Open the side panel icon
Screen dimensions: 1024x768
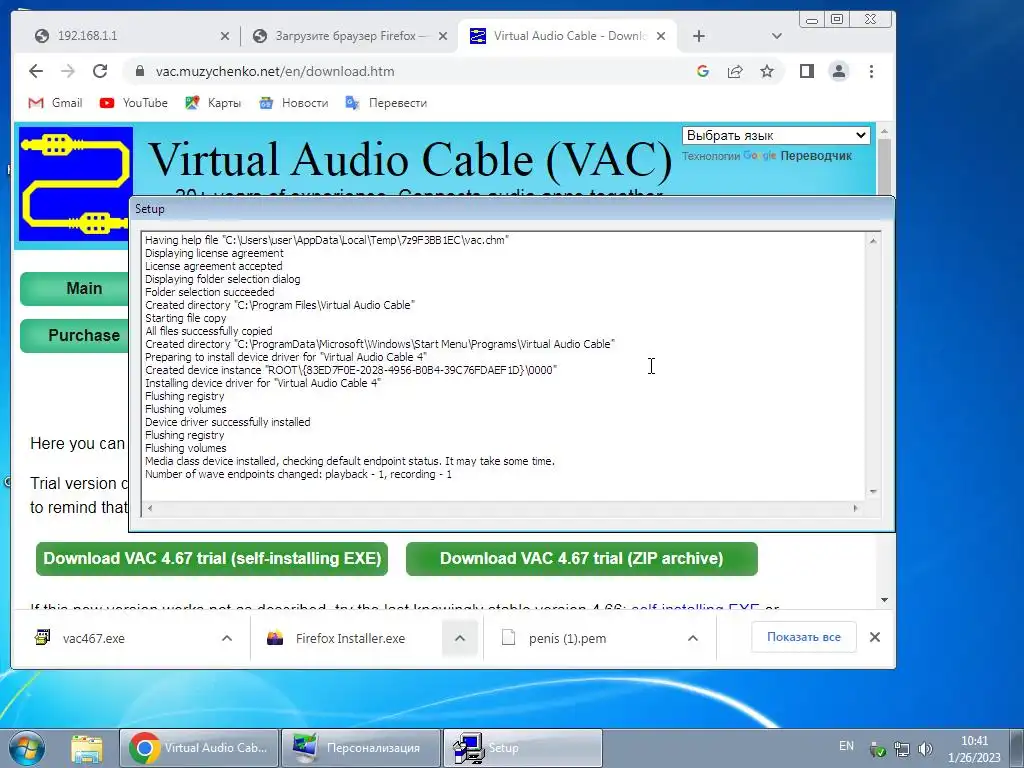(x=807, y=71)
